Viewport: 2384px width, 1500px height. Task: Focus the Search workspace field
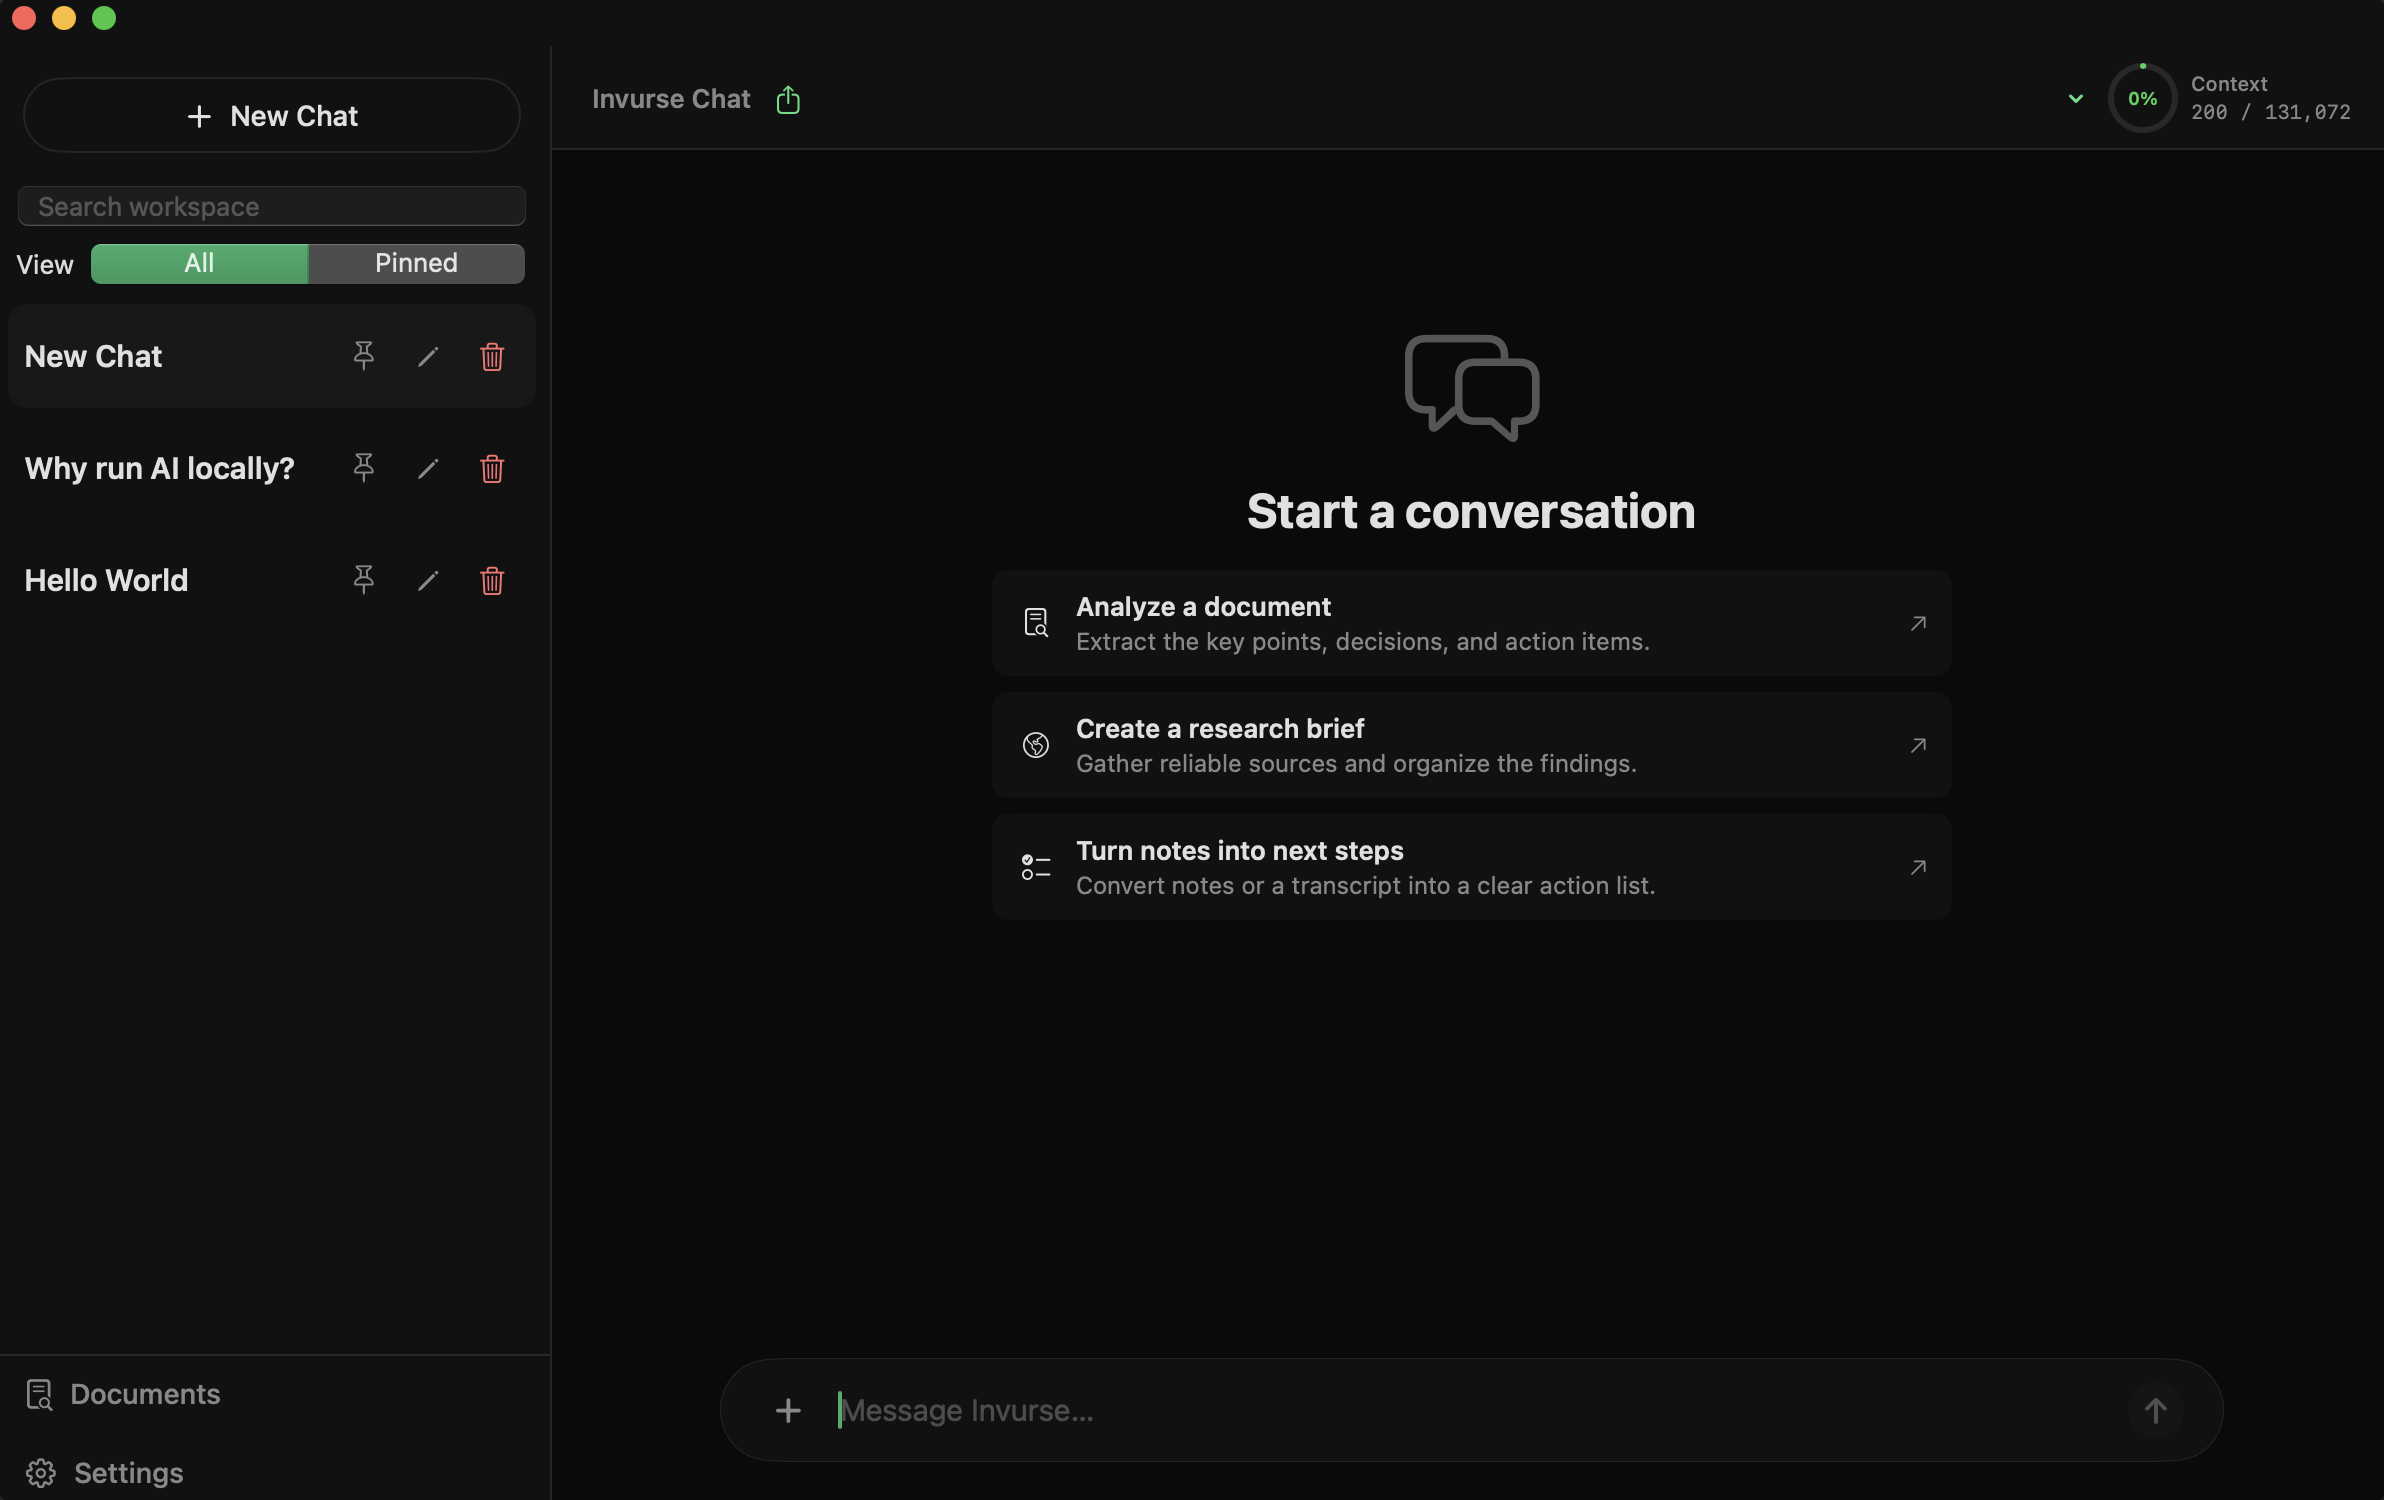(272, 206)
